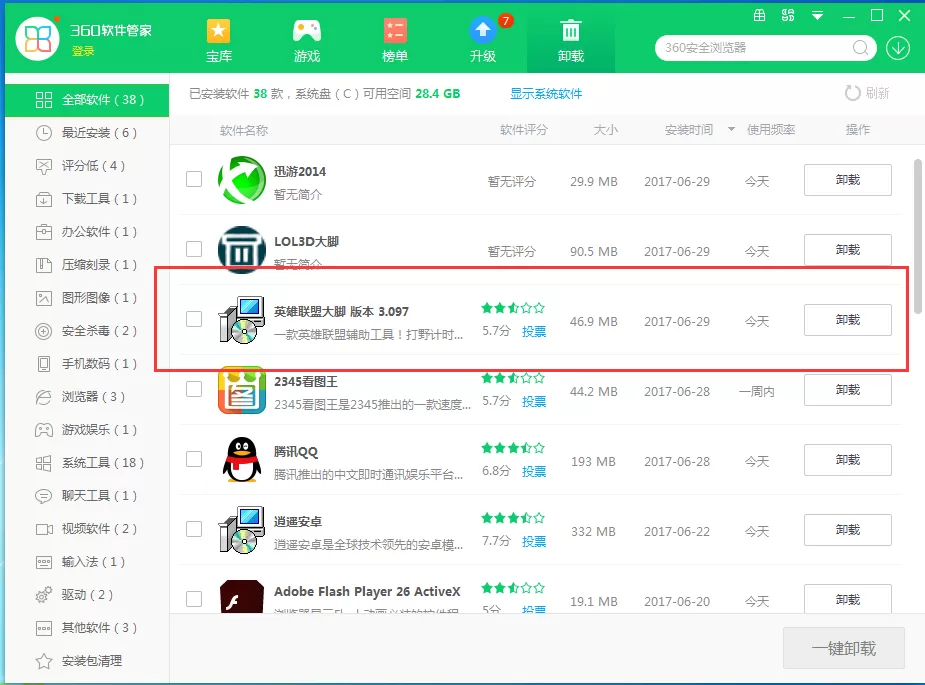Screen dimensions: 925x685
Task: Tick the checkbox for Adobe Flash Player
Action: [194, 599]
